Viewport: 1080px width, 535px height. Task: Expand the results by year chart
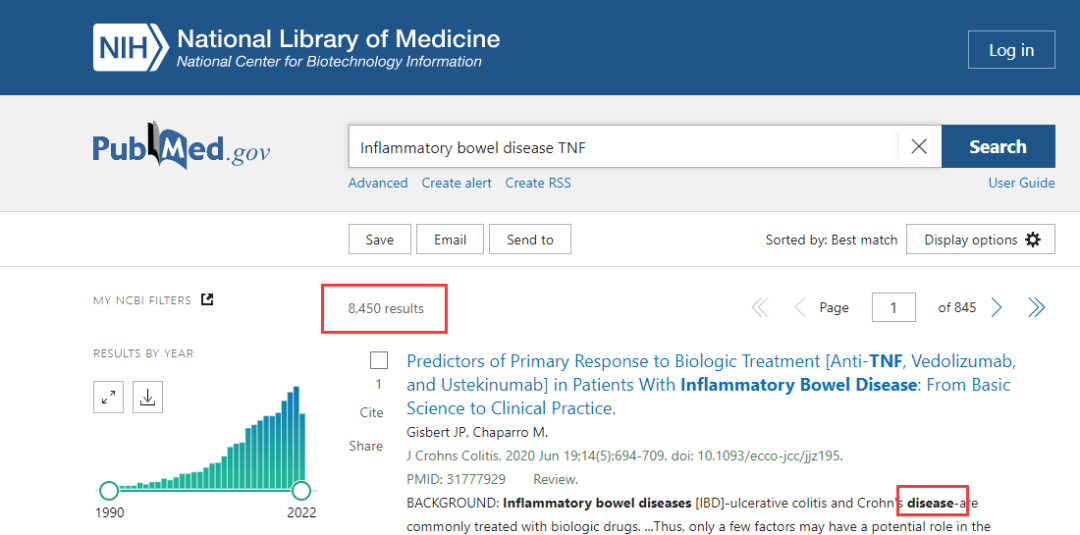coord(108,397)
